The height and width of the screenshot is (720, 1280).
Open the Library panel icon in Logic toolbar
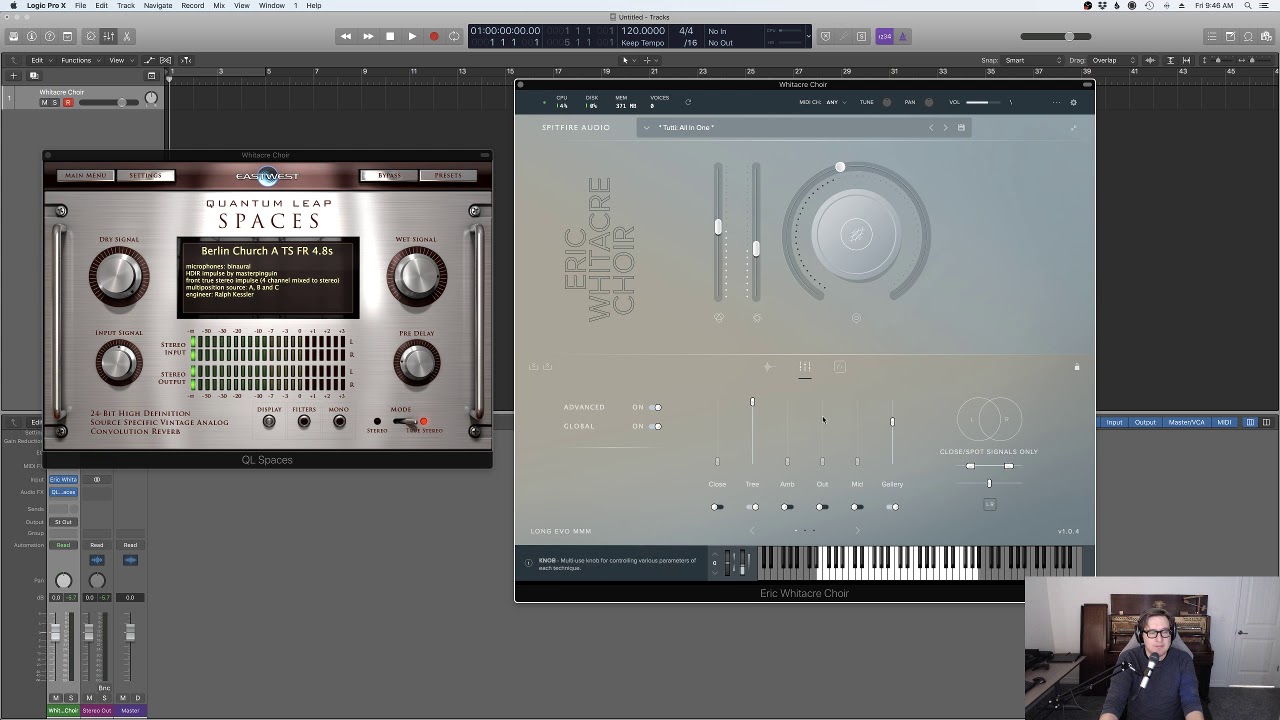coord(13,37)
